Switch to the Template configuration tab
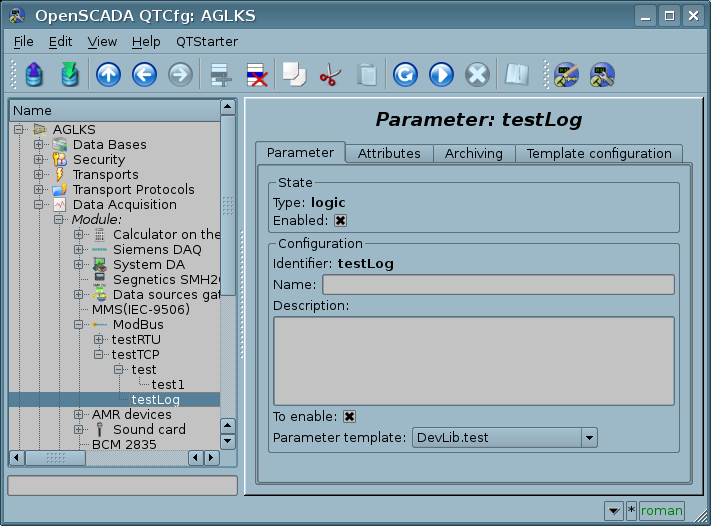Viewport: 711px width, 526px height. point(599,153)
